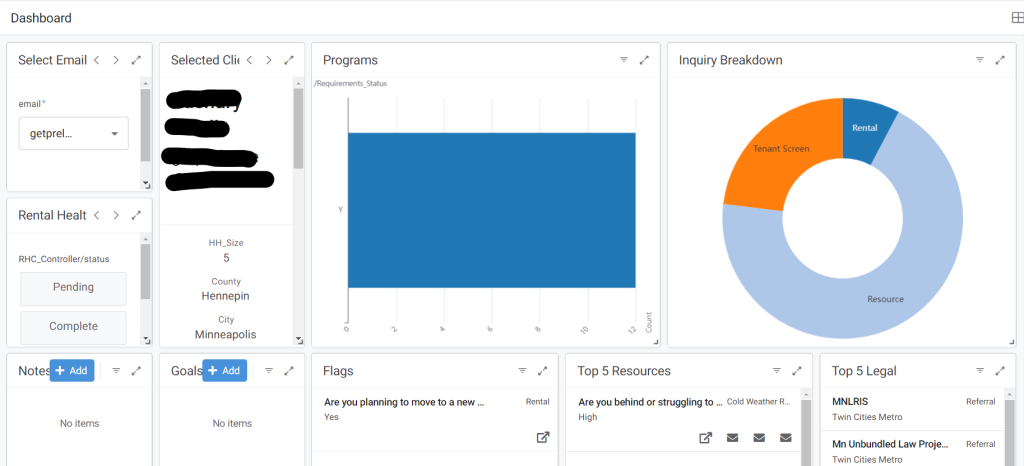
Task: Go to previous record in Selected Client
Action: click(x=249, y=60)
